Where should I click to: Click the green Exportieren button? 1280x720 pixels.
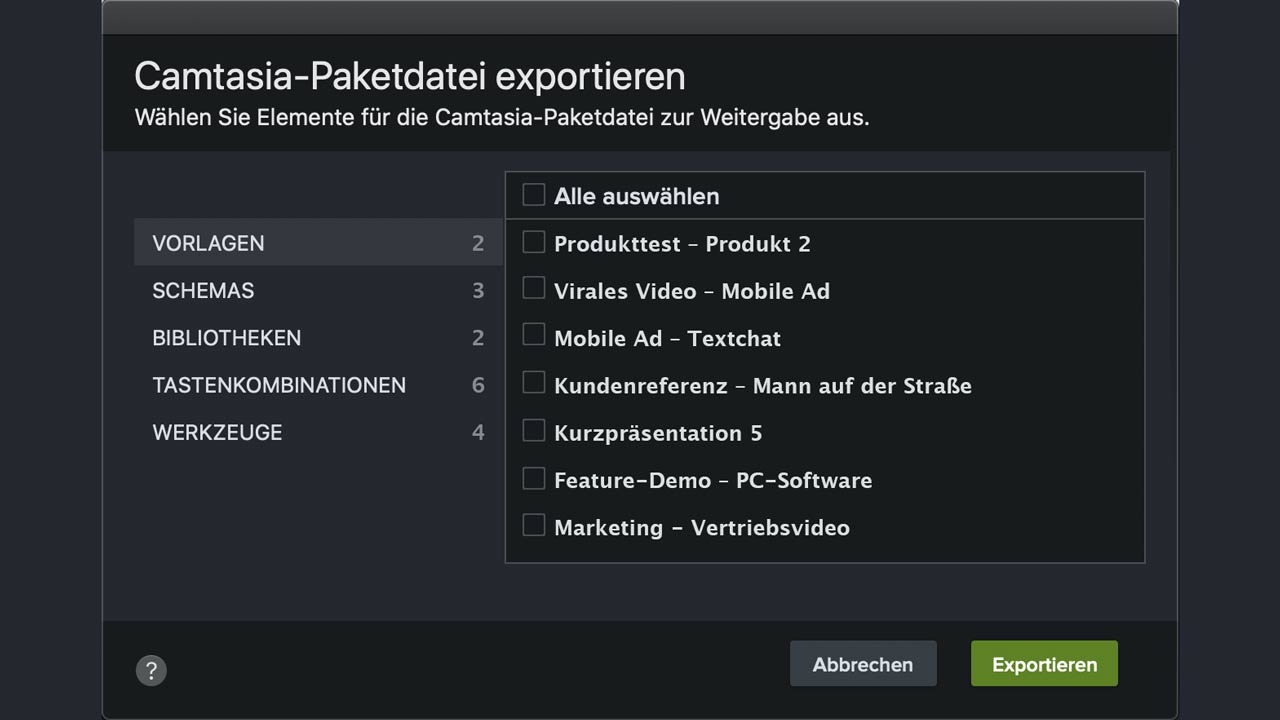(x=1044, y=664)
